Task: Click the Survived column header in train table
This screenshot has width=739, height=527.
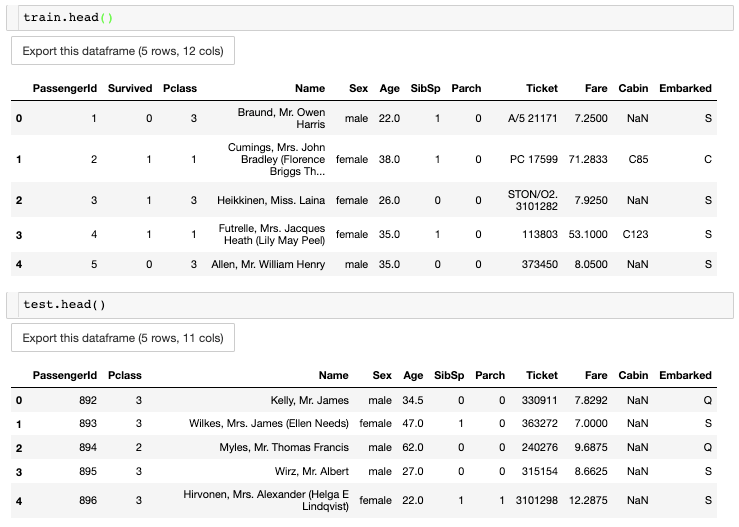Action: (130, 89)
